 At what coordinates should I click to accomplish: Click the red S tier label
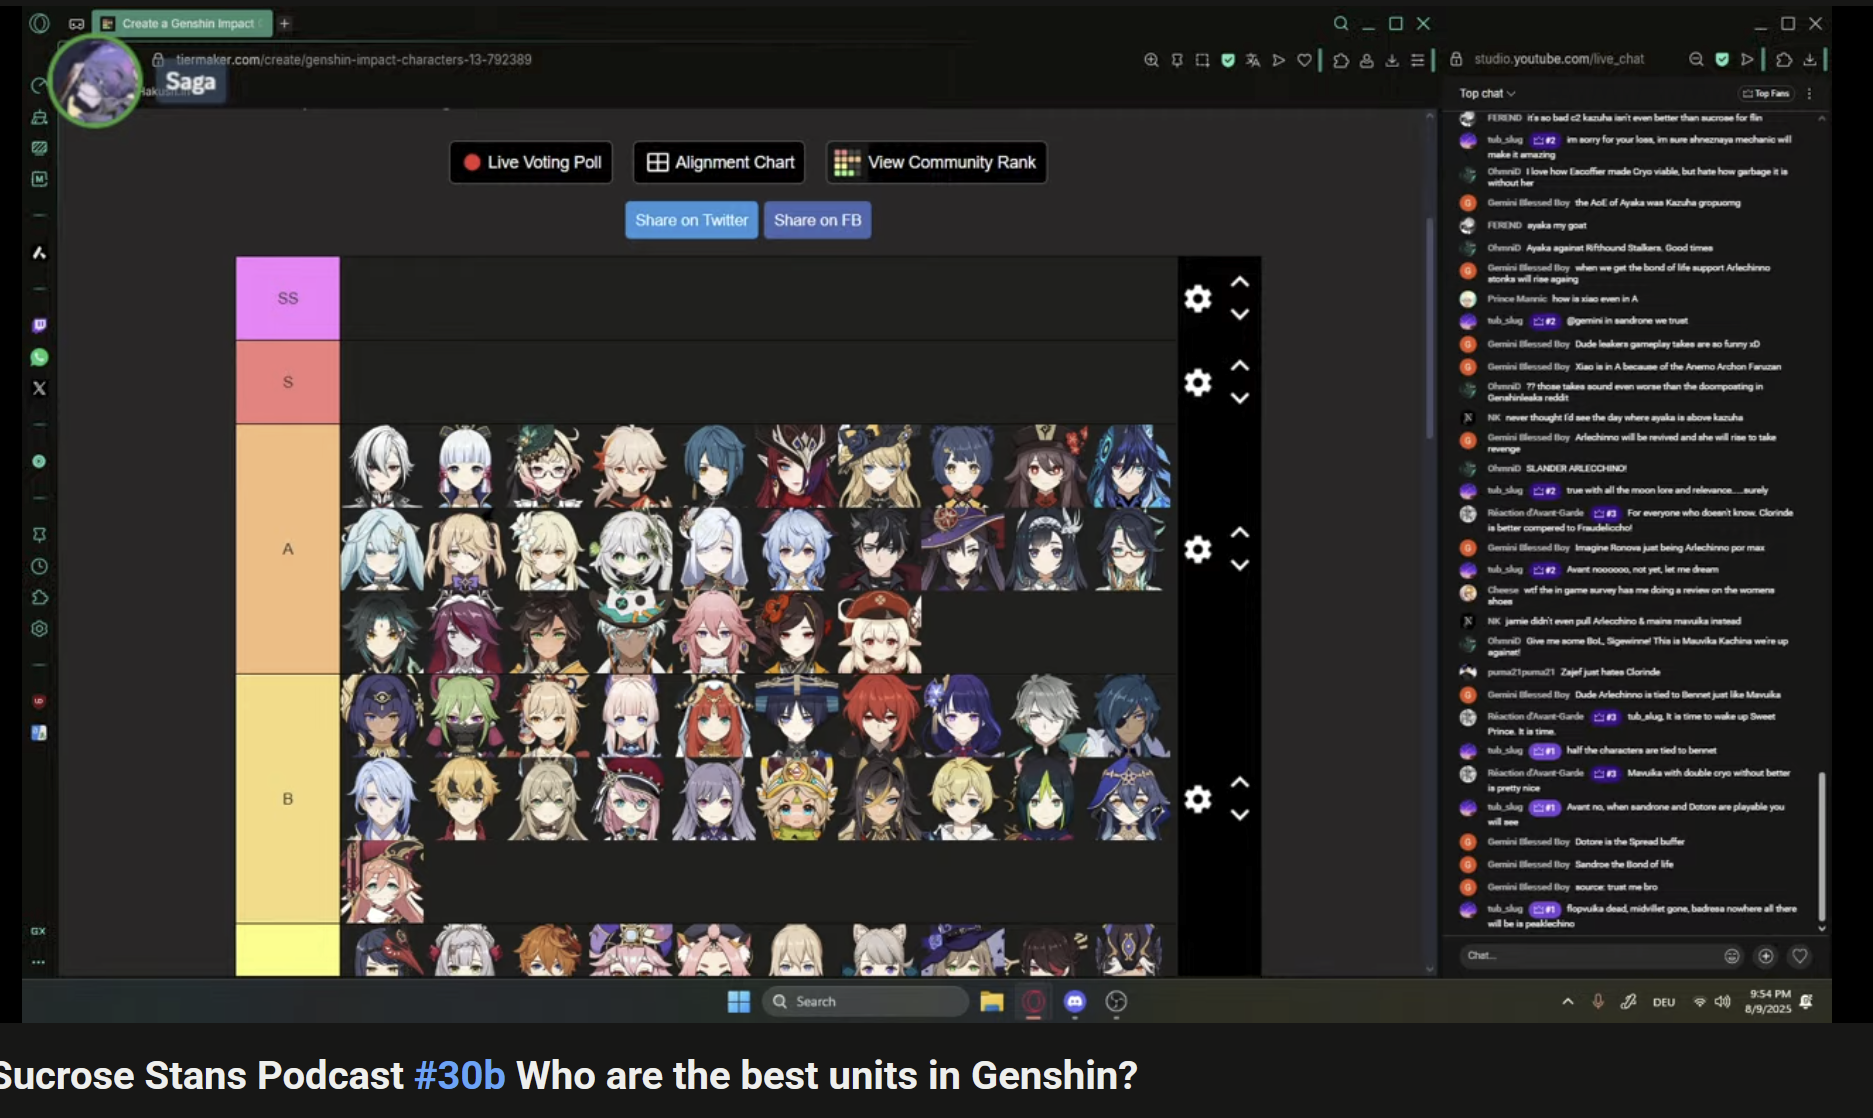coord(288,382)
